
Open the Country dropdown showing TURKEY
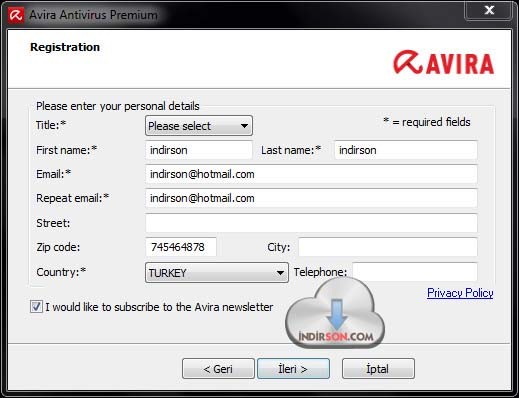pyautogui.click(x=217, y=272)
